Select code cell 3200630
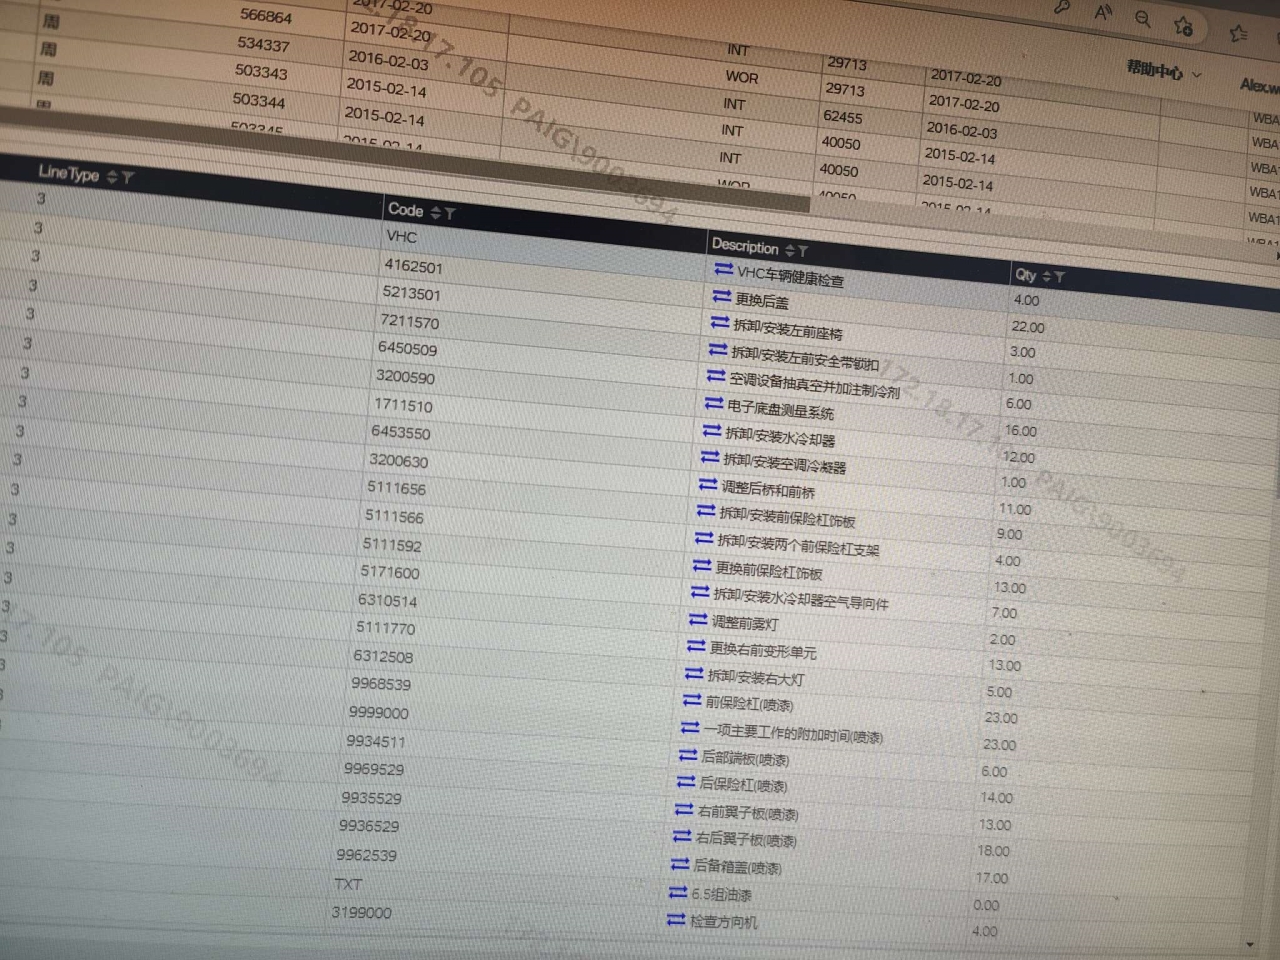 pos(398,460)
